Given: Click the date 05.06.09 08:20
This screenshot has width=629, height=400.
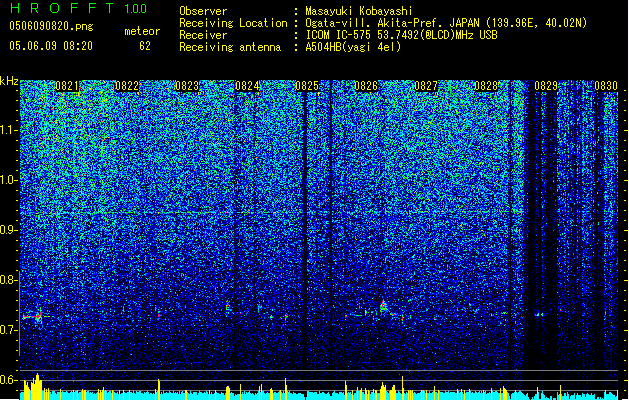Looking at the screenshot, I should (x=51, y=46).
